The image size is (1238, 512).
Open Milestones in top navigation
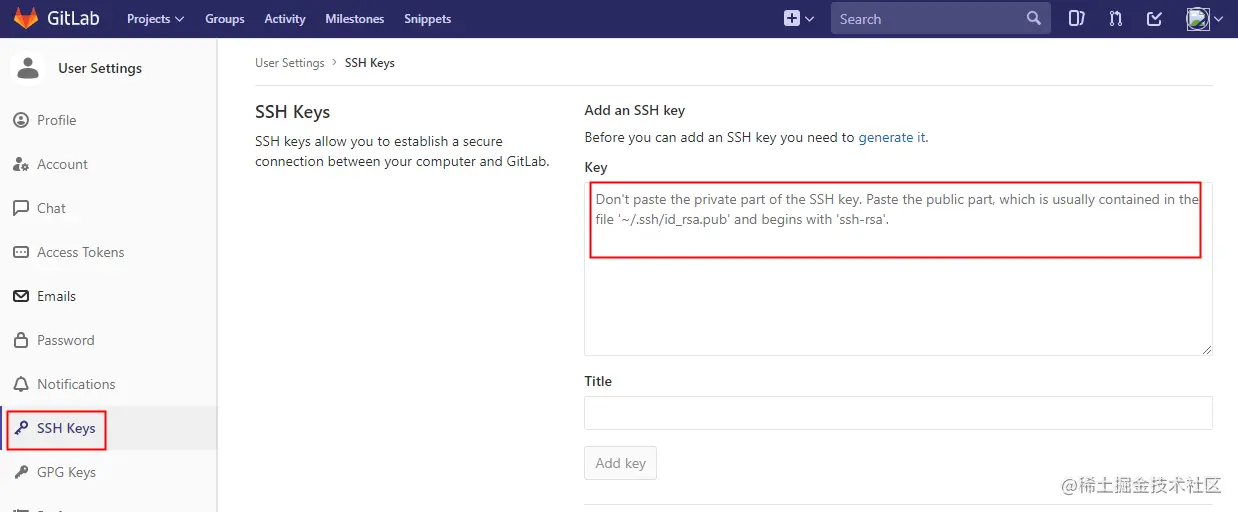tap(355, 19)
